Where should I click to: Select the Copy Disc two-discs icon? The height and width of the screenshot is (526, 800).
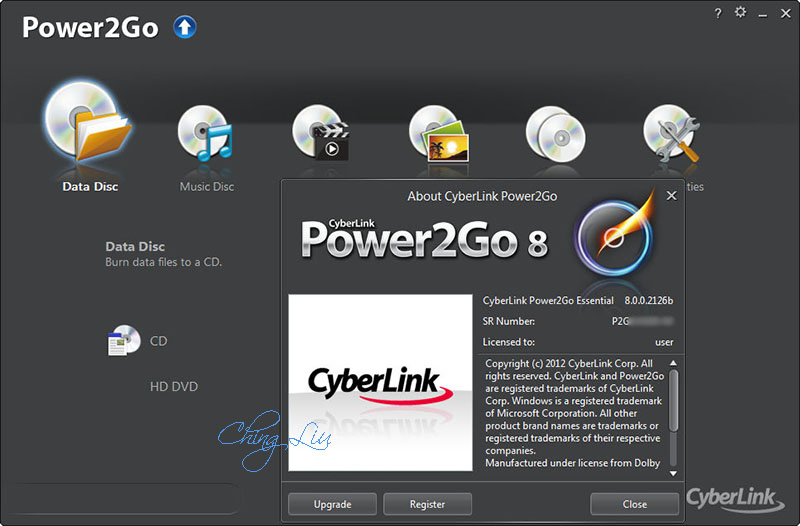click(x=556, y=134)
